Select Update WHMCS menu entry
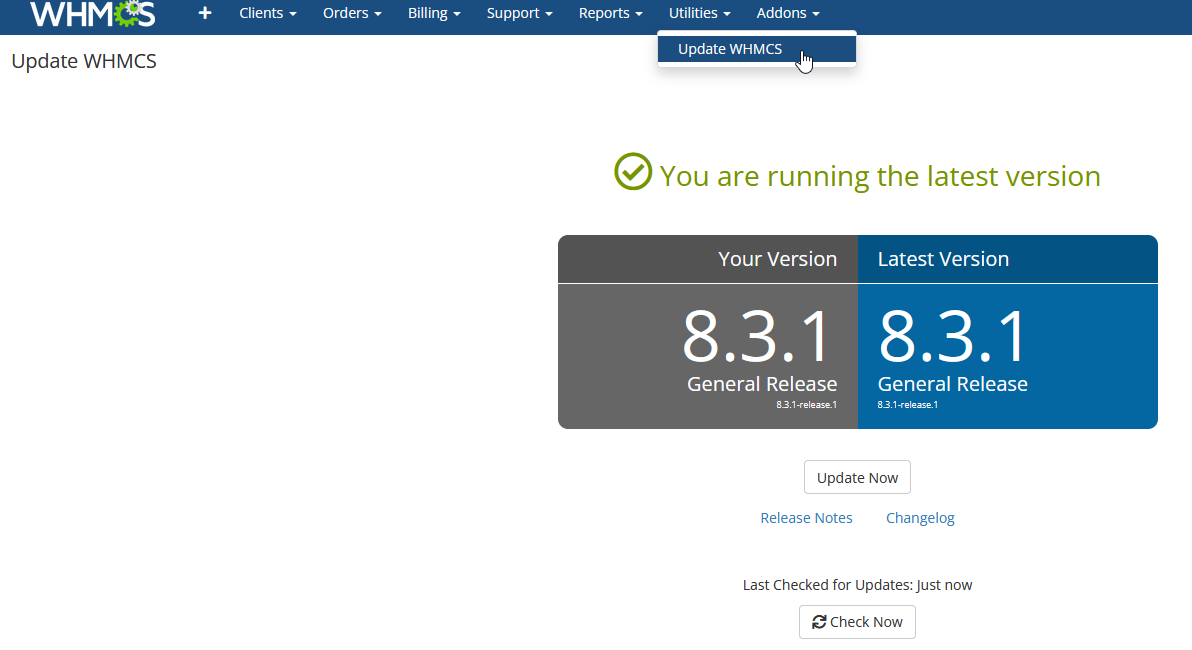1192x650 pixels. click(x=756, y=49)
